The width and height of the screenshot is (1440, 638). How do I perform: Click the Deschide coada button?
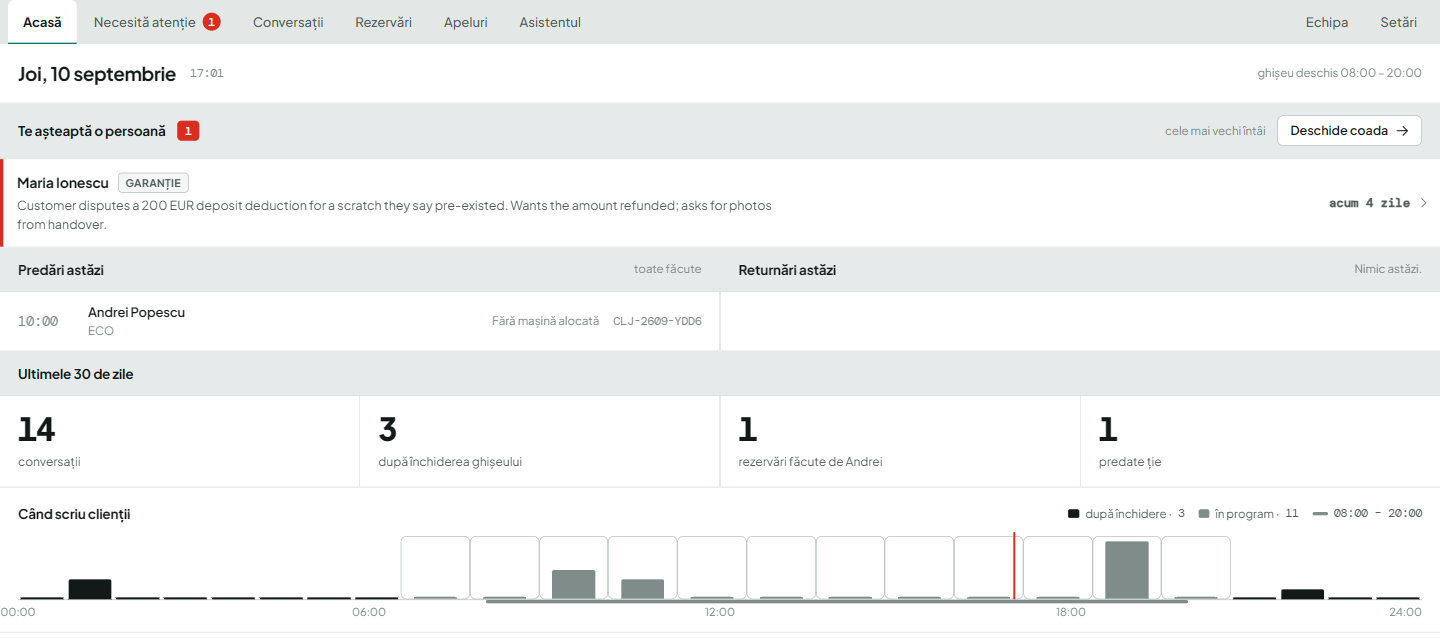pyautogui.click(x=1349, y=131)
